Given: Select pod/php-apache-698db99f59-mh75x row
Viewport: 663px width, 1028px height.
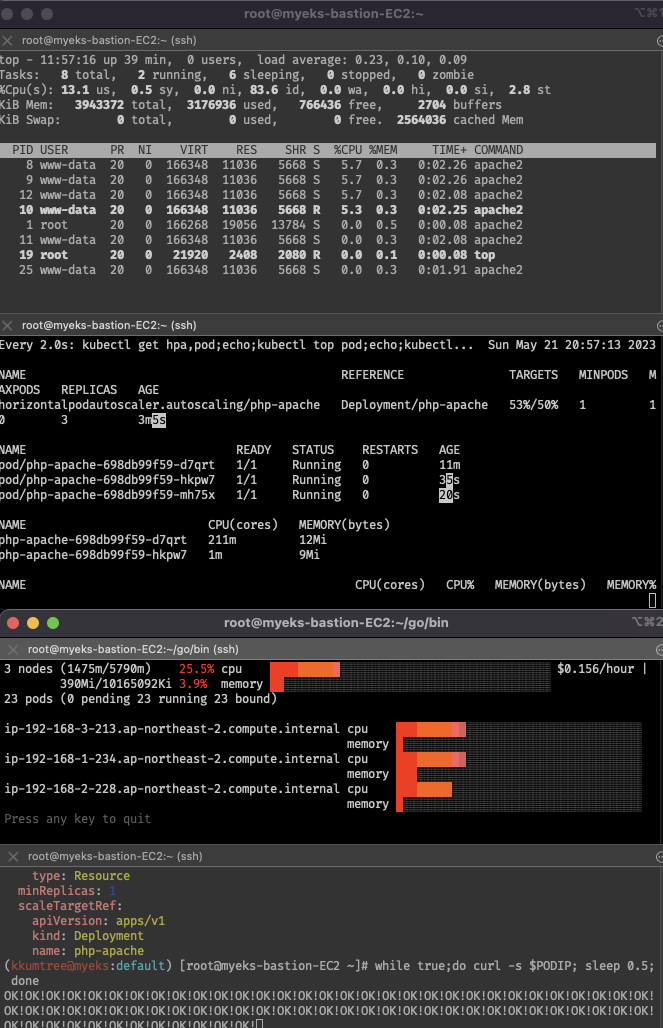Looking at the screenshot, I should coord(230,495).
